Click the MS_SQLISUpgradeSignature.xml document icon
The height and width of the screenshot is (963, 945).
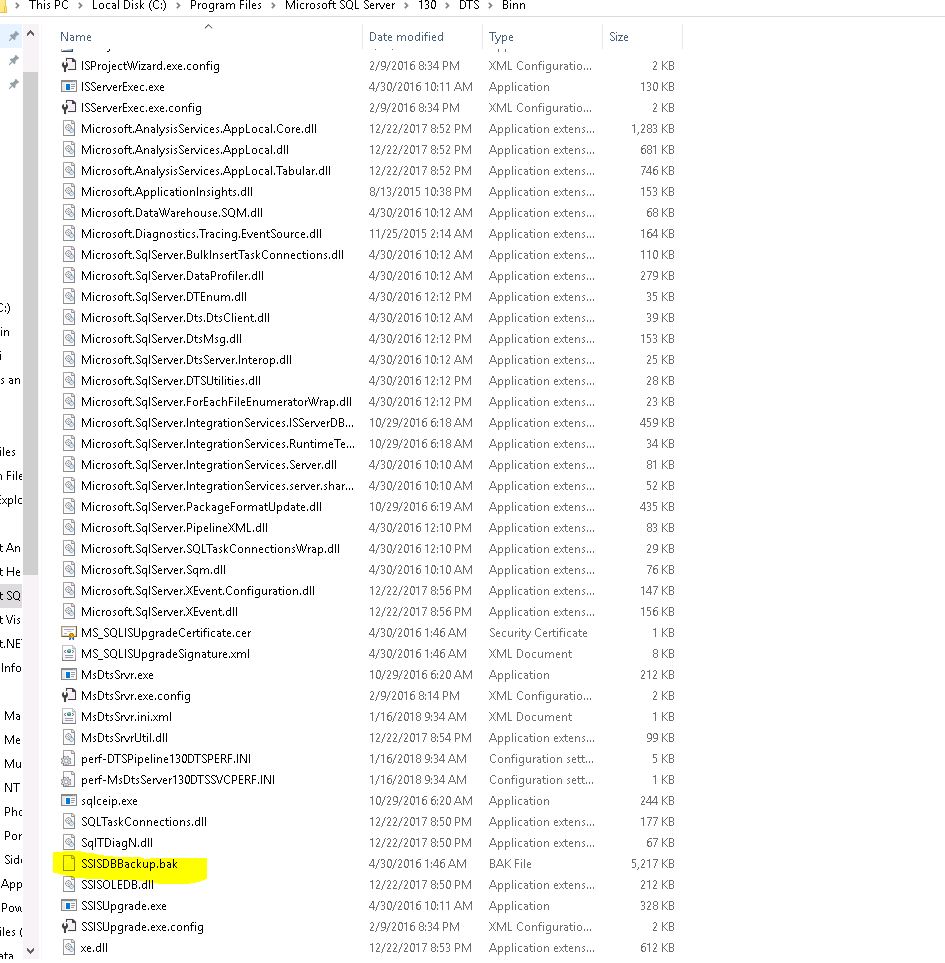coord(69,653)
